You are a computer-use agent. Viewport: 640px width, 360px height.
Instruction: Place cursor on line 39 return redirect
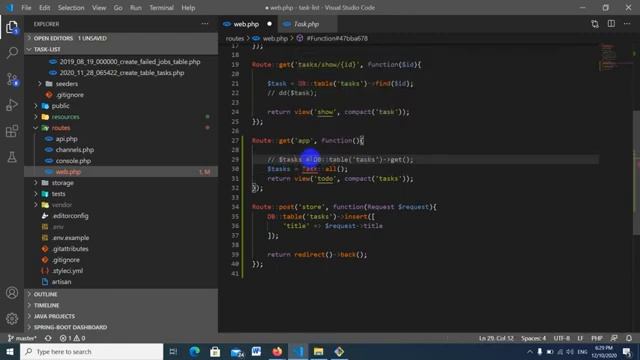(317, 255)
